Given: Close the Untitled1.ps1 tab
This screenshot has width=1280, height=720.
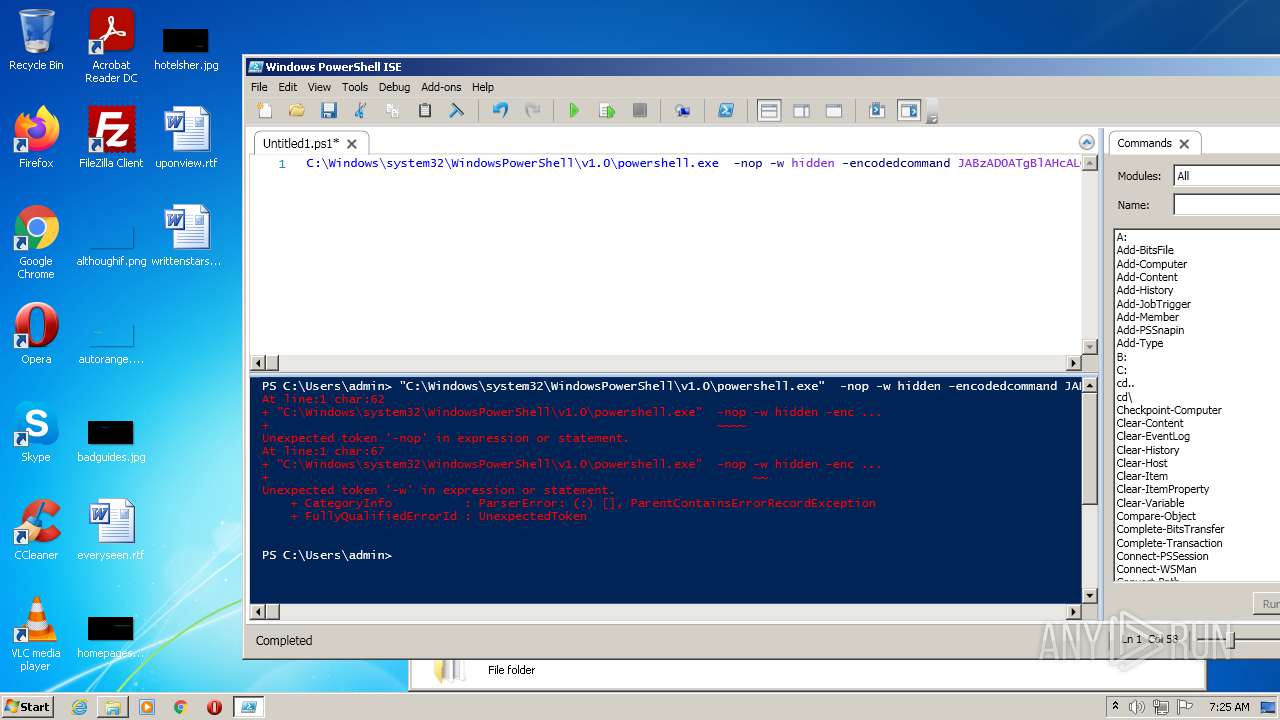Looking at the screenshot, I should [352, 144].
